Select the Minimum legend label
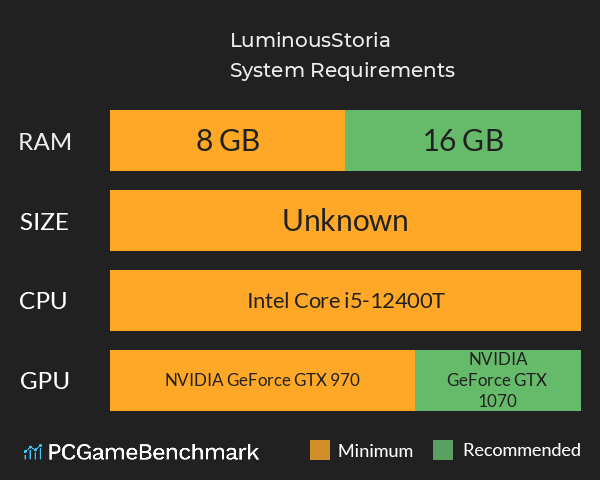 (x=375, y=451)
